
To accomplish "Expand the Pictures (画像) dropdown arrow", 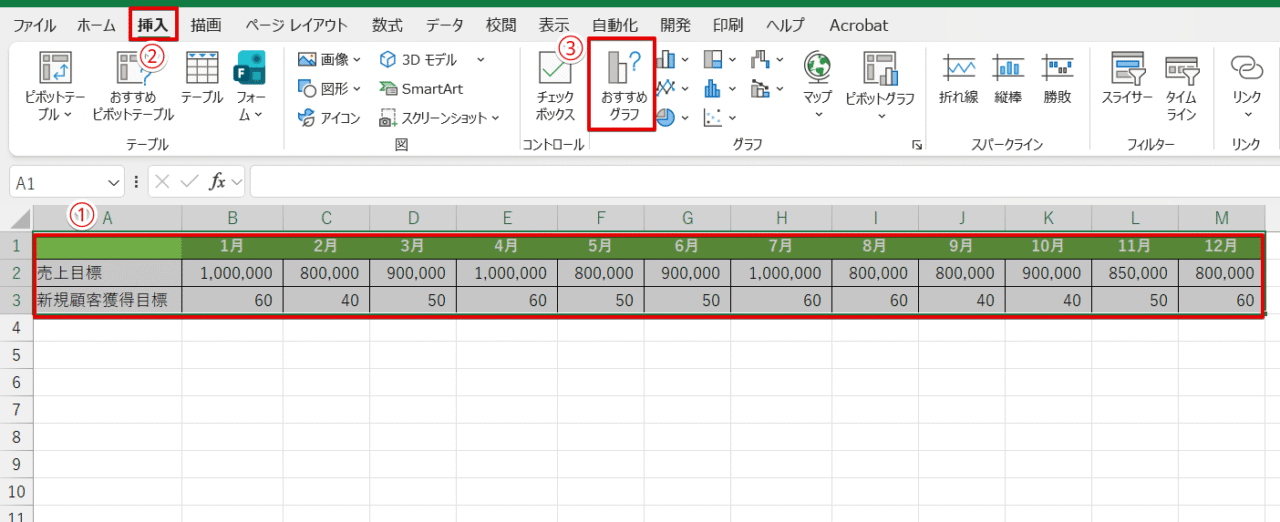I will click(357, 60).
